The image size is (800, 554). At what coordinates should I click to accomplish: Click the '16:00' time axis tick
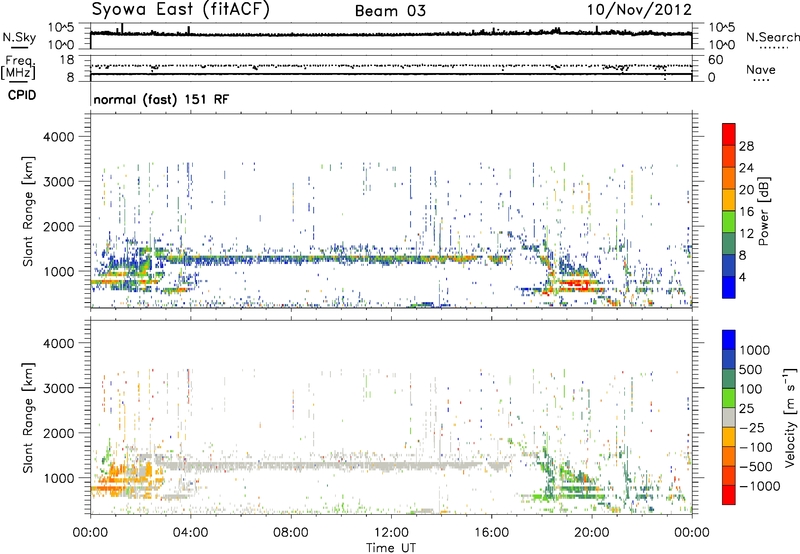[x=491, y=533]
